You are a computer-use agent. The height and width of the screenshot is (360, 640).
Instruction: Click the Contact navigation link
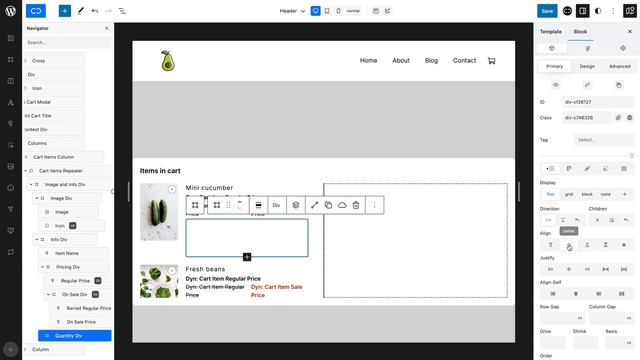coord(464,60)
